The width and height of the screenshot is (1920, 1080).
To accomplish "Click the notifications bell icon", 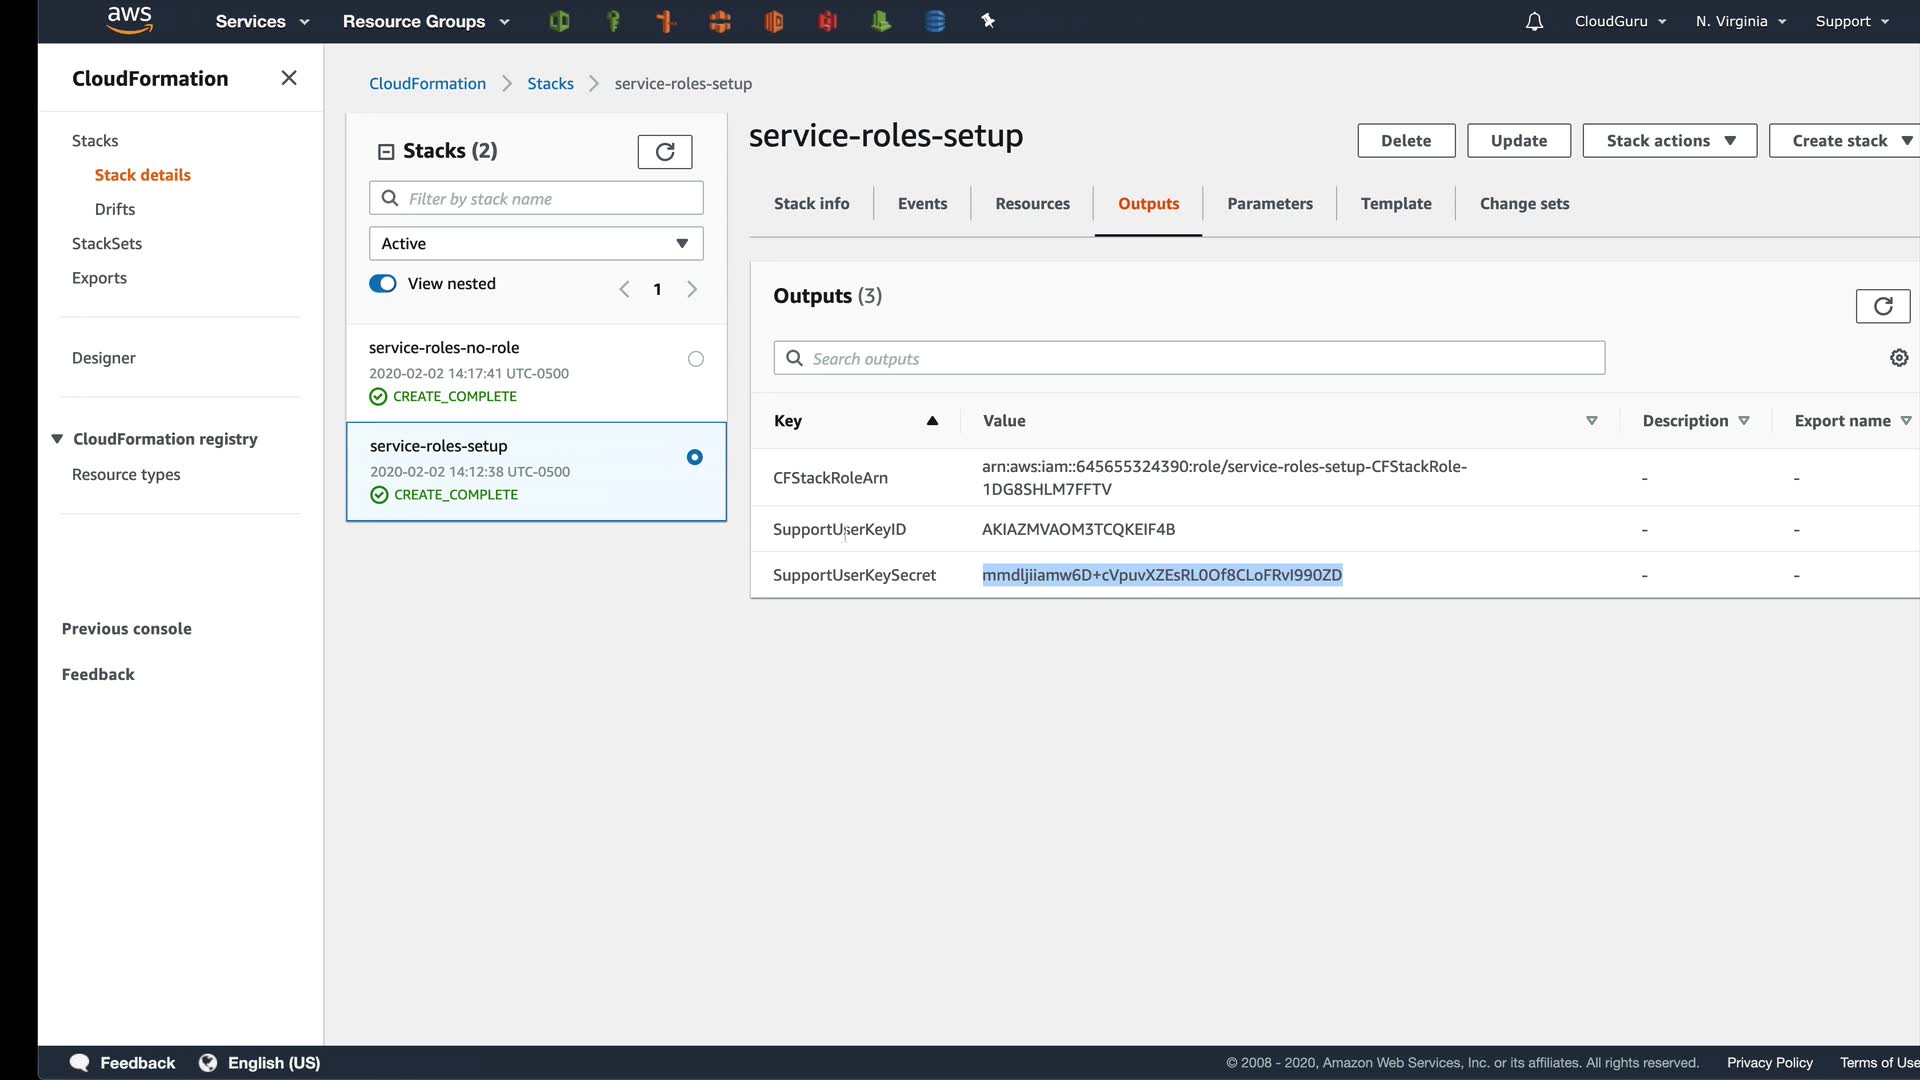I will 1534,21.
